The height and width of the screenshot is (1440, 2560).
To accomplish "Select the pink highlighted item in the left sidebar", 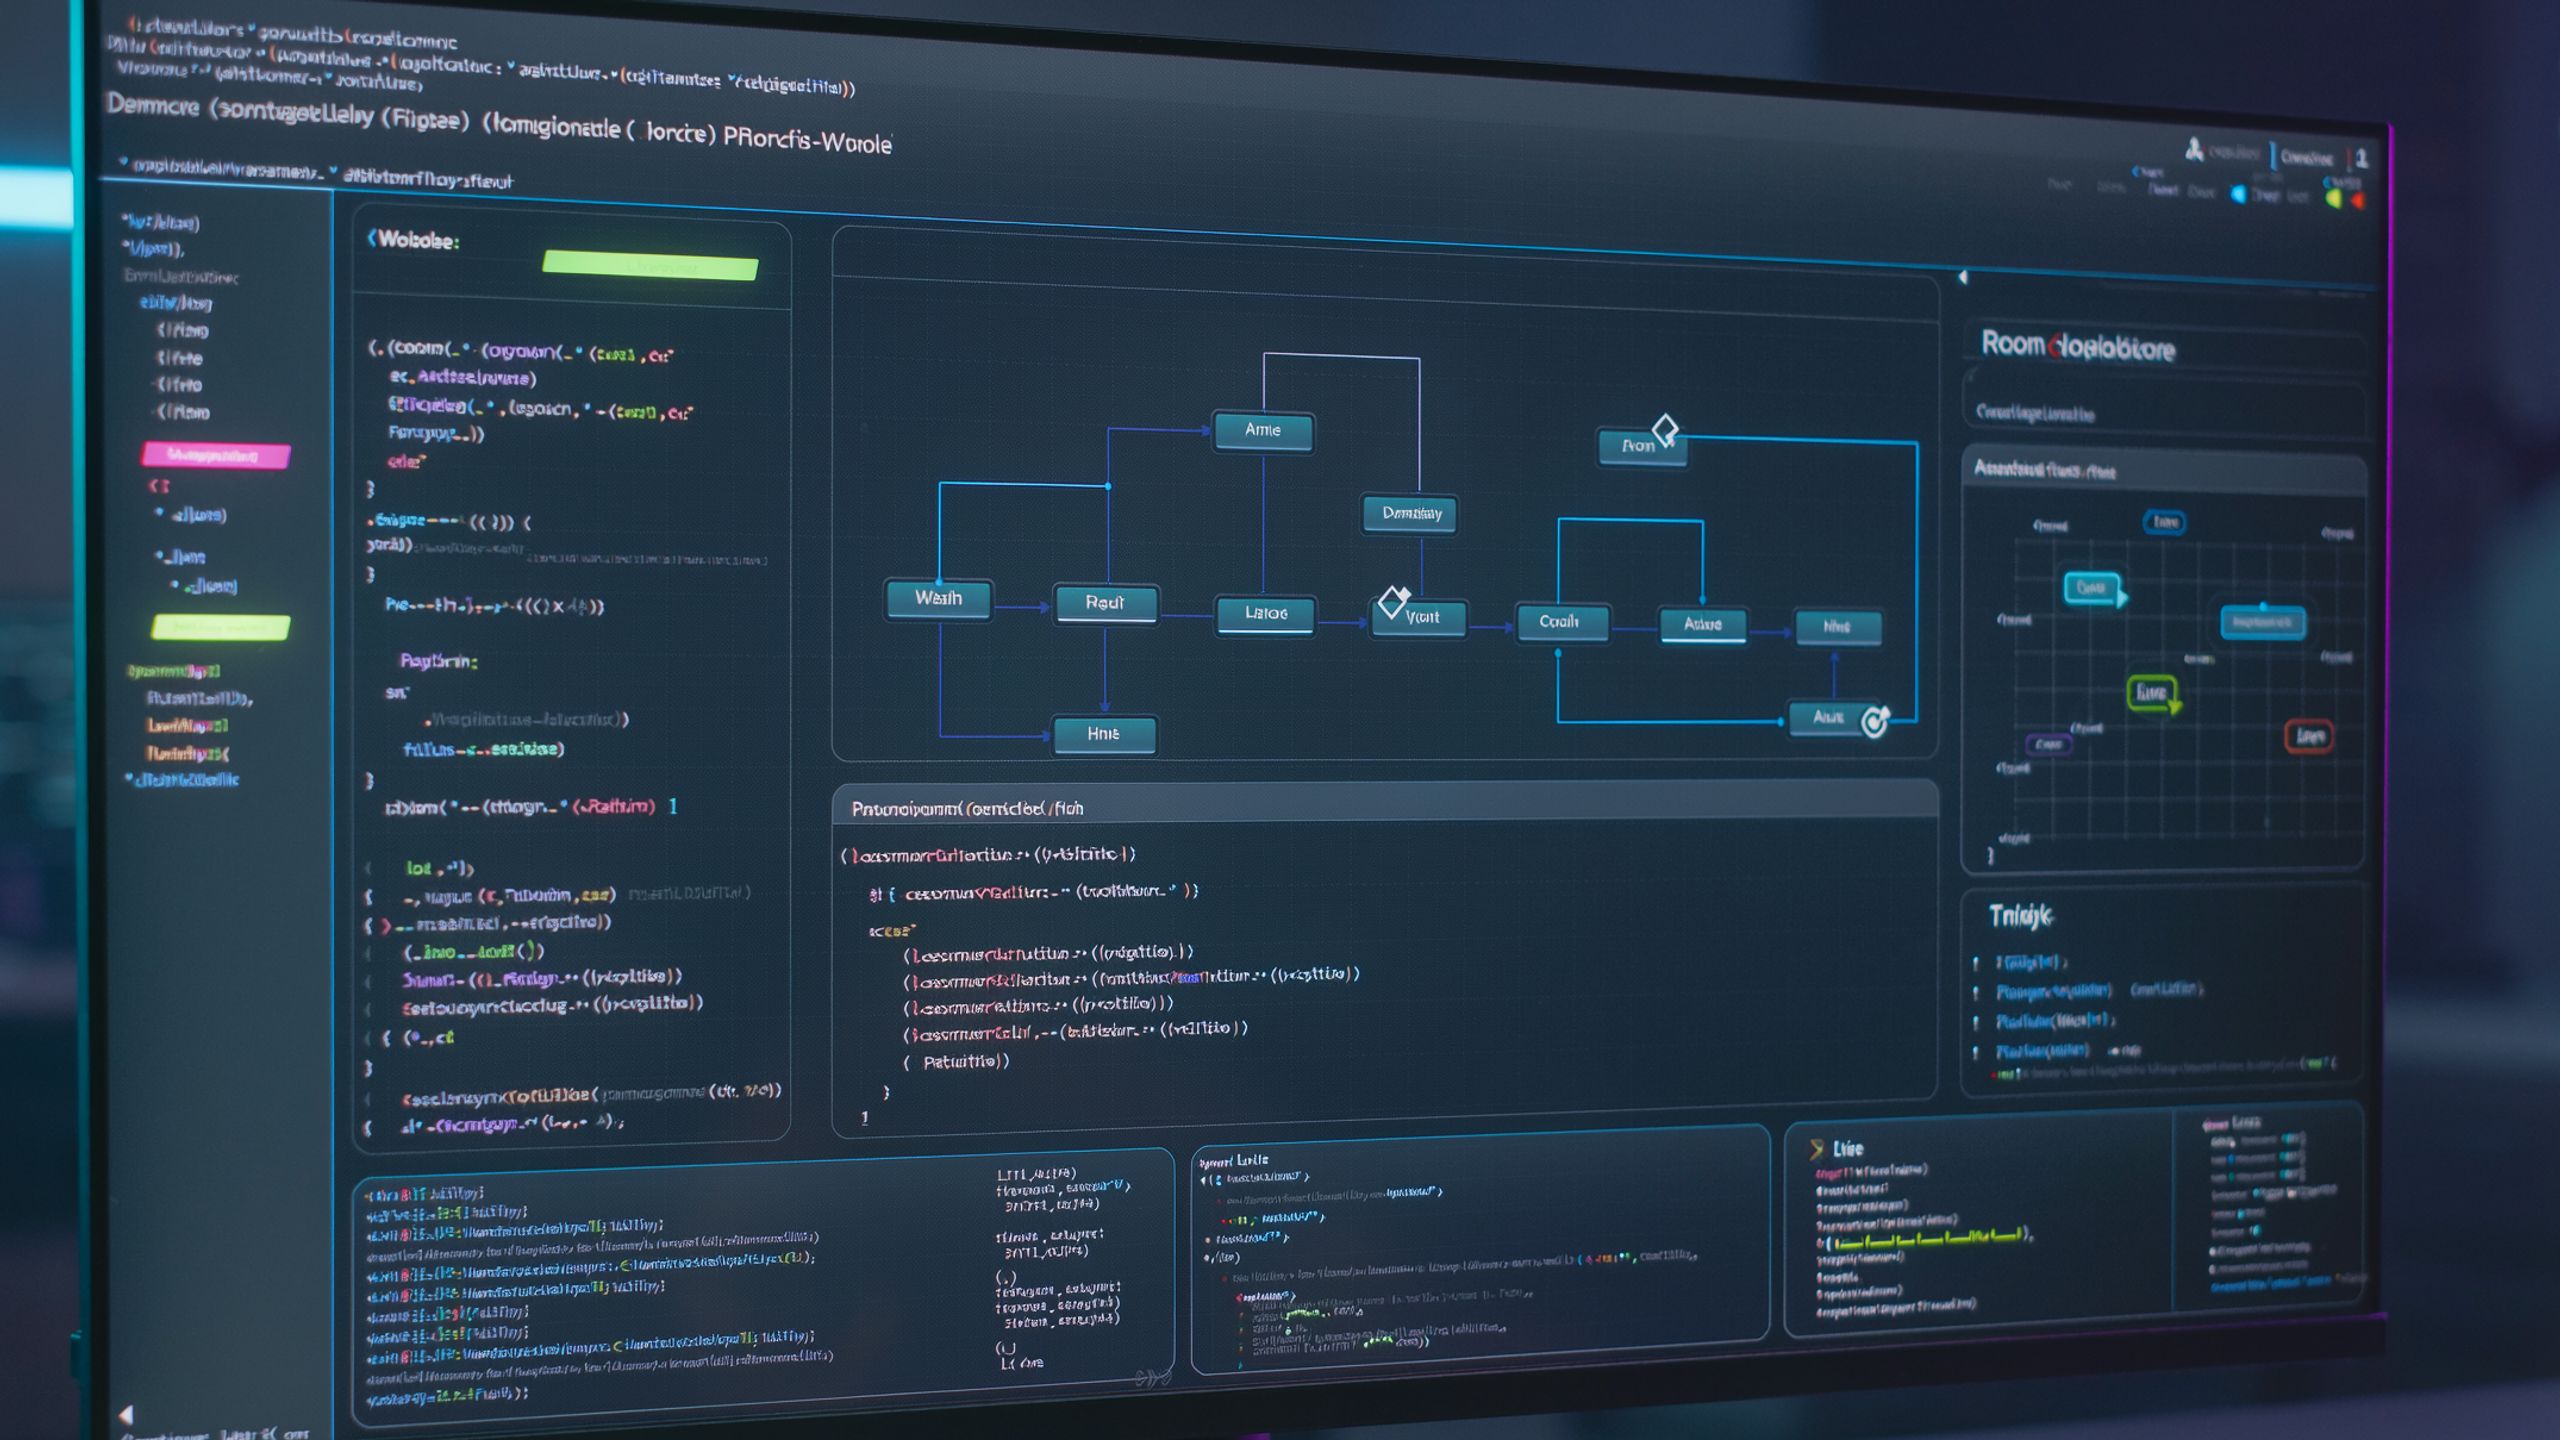I will [215, 456].
